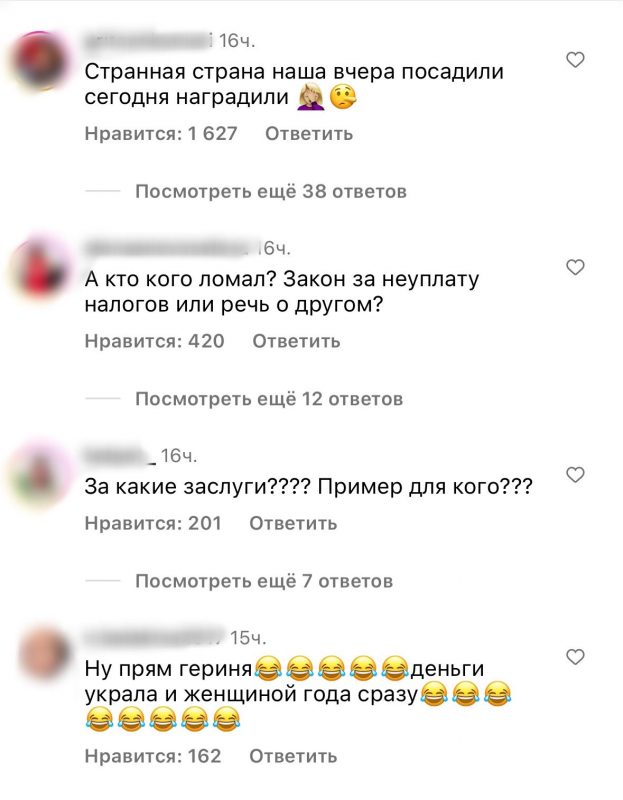The width and height of the screenshot is (623, 800).
Task: Expand 'Посмотреть ещё 12 ответов'
Action: 269,399
